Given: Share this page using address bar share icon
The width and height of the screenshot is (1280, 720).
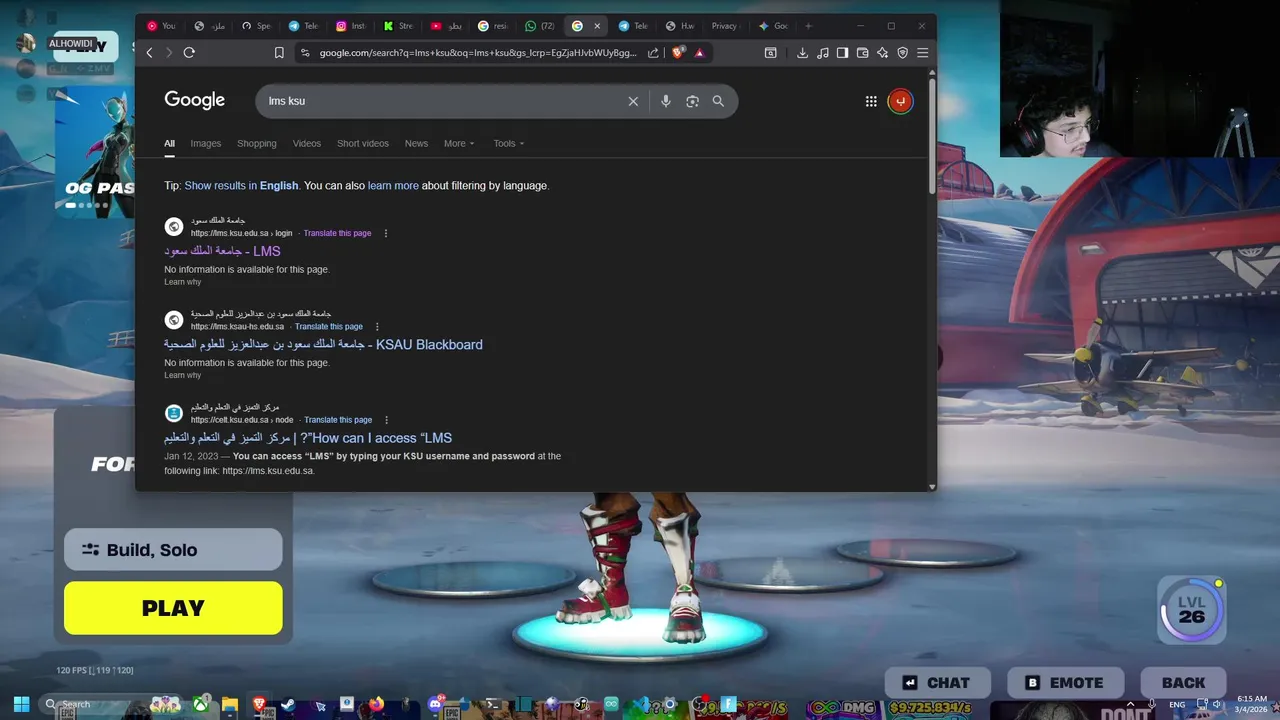Looking at the screenshot, I should 653,53.
